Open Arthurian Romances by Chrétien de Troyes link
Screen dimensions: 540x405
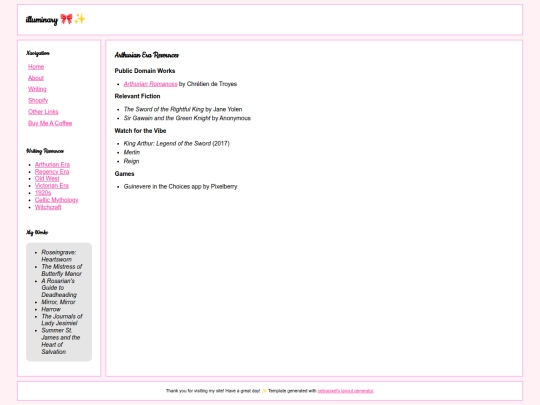tap(150, 84)
